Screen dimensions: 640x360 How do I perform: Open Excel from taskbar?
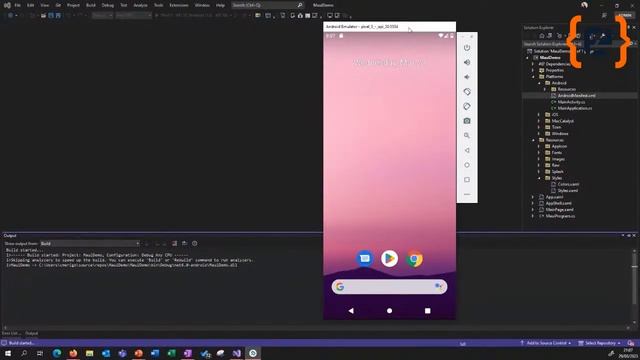(171, 353)
